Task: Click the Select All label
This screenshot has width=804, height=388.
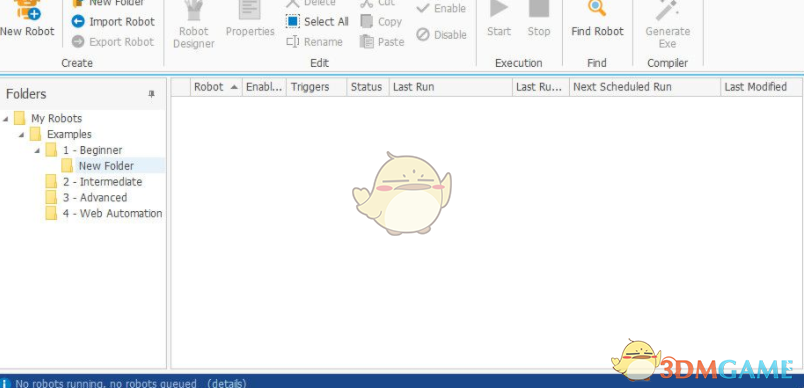Action: 326,22
